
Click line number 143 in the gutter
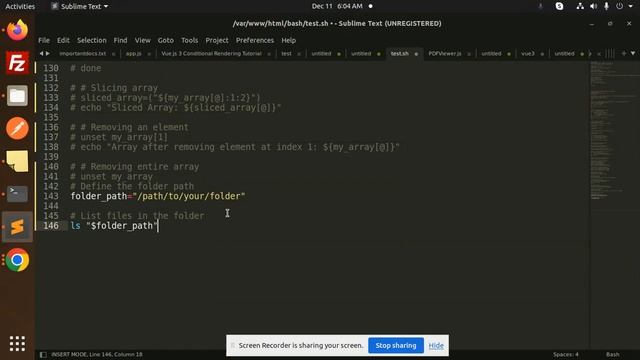(51, 196)
